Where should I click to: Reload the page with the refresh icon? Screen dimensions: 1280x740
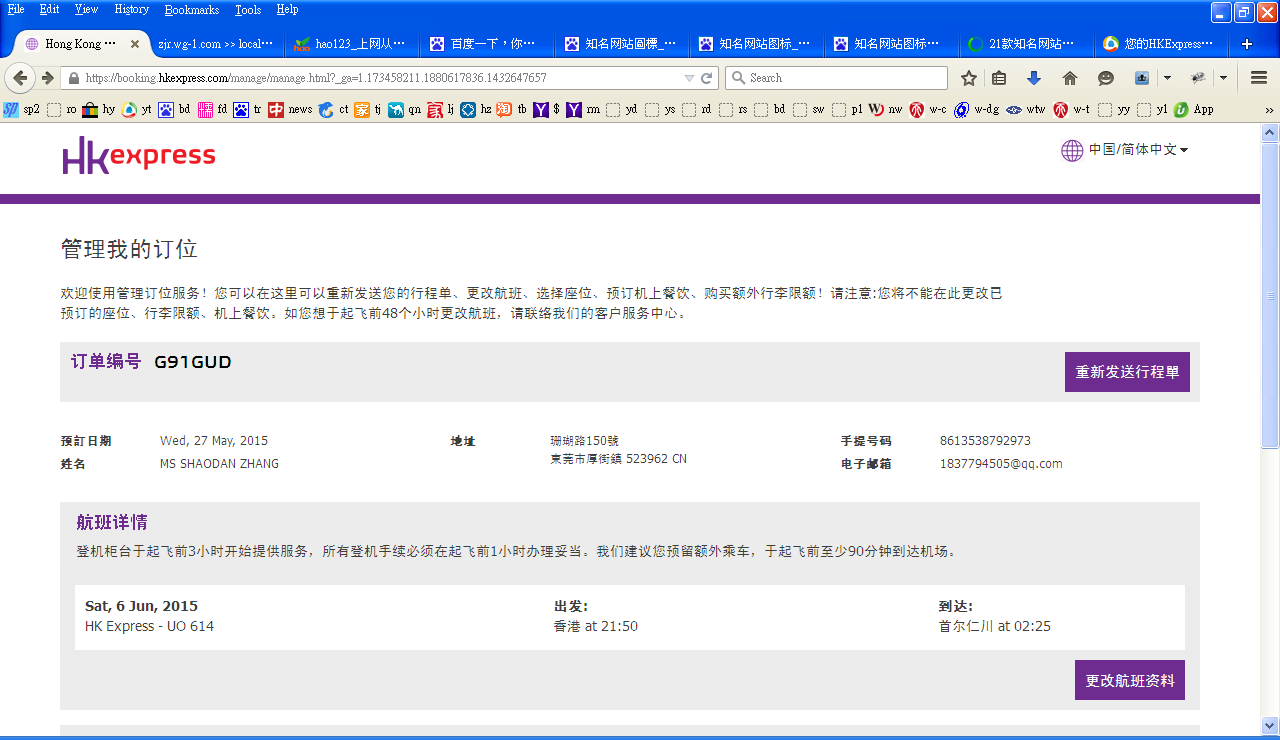coord(707,78)
